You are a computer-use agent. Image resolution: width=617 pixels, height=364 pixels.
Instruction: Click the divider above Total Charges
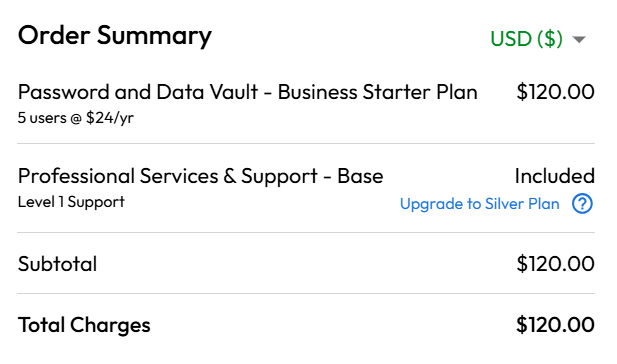click(x=306, y=294)
